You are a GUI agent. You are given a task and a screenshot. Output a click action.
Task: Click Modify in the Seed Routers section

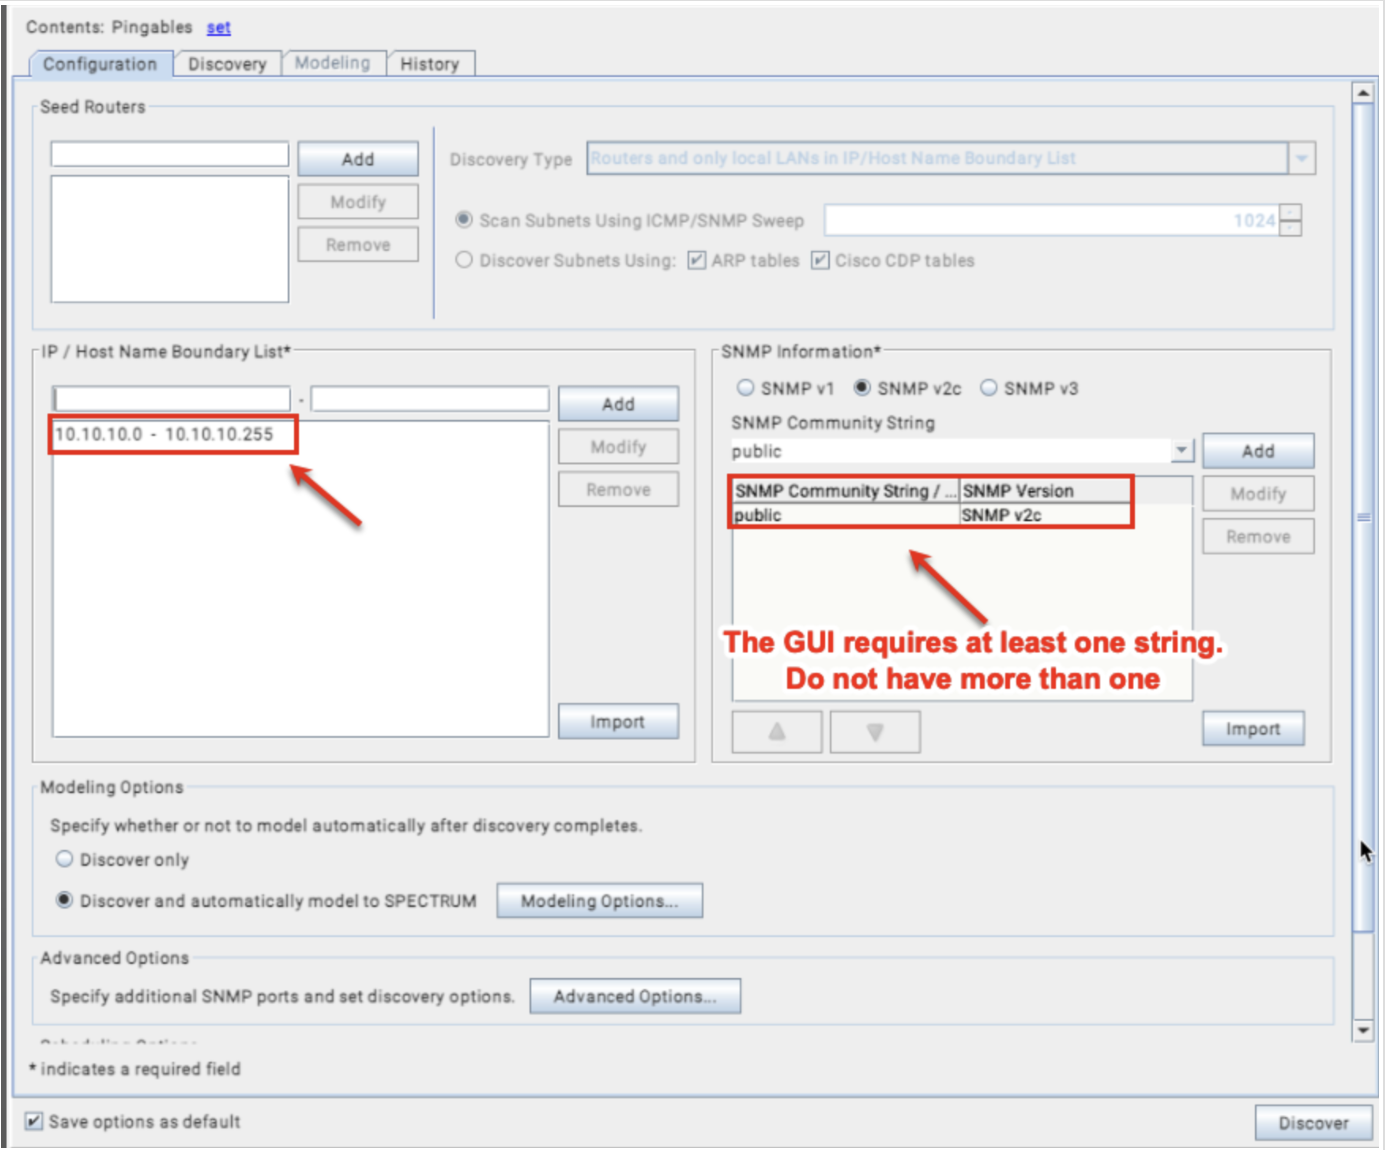pos(358,202)
